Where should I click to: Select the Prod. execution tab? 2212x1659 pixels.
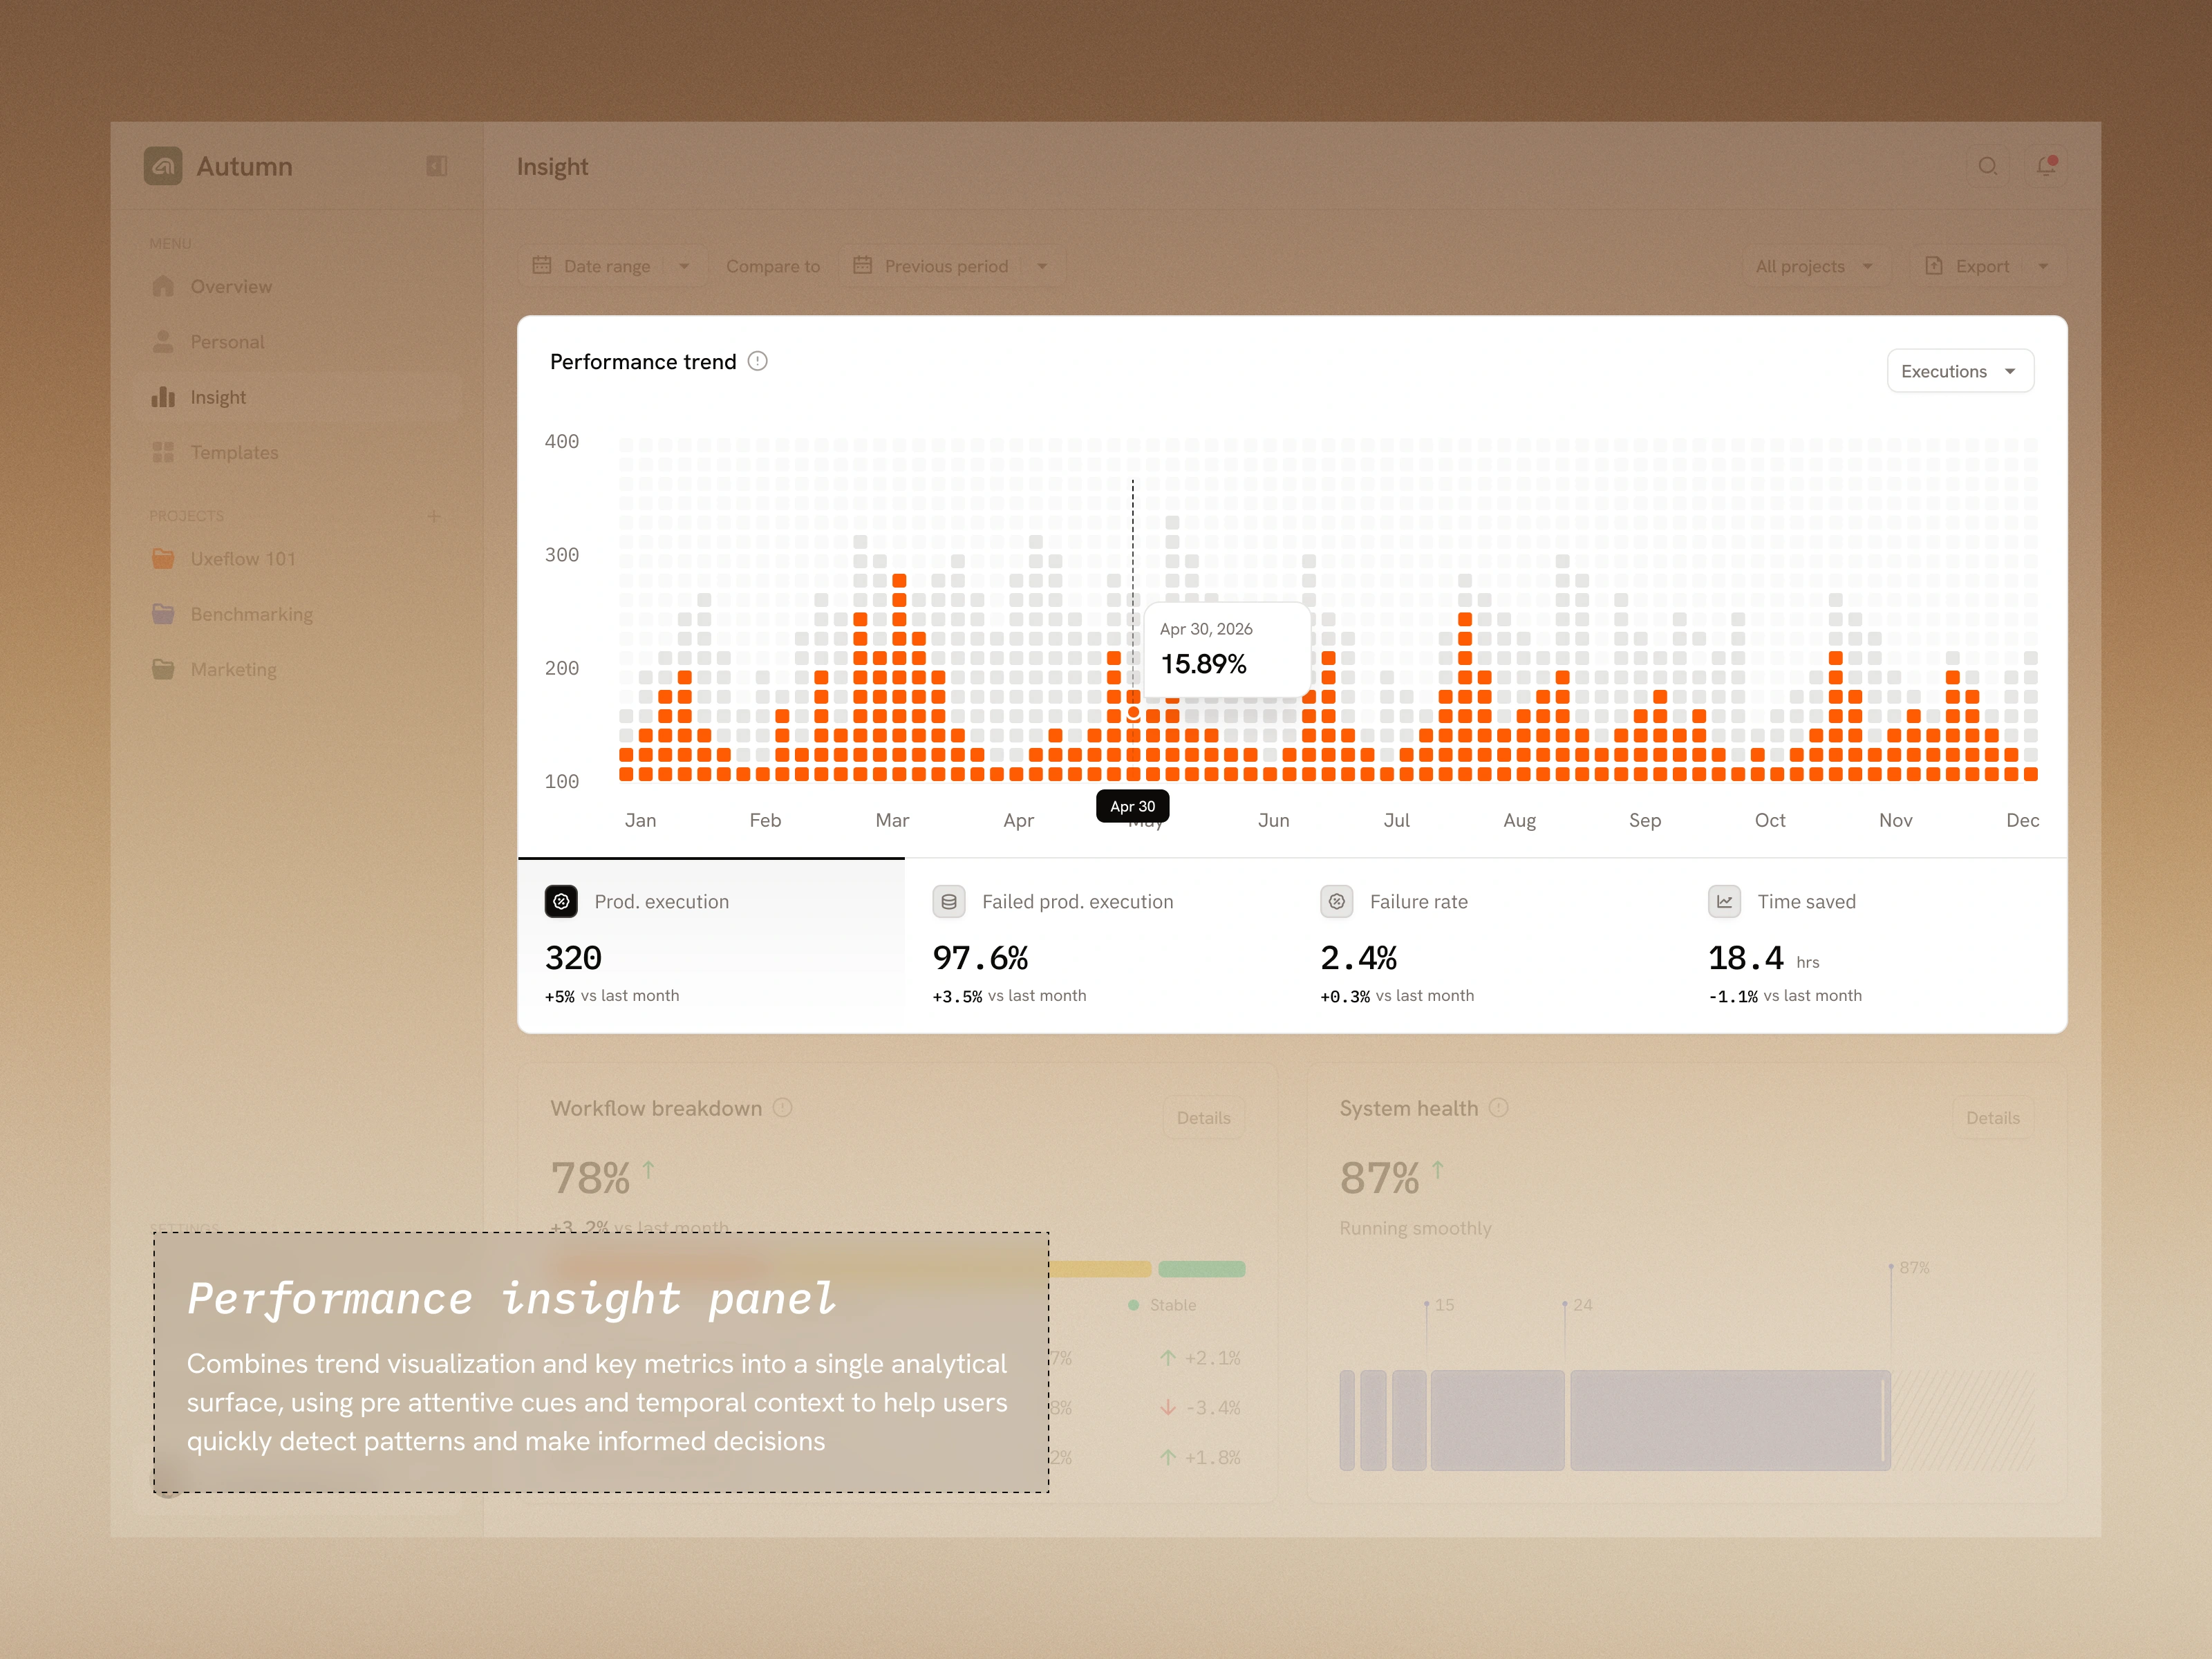(711, 945)
